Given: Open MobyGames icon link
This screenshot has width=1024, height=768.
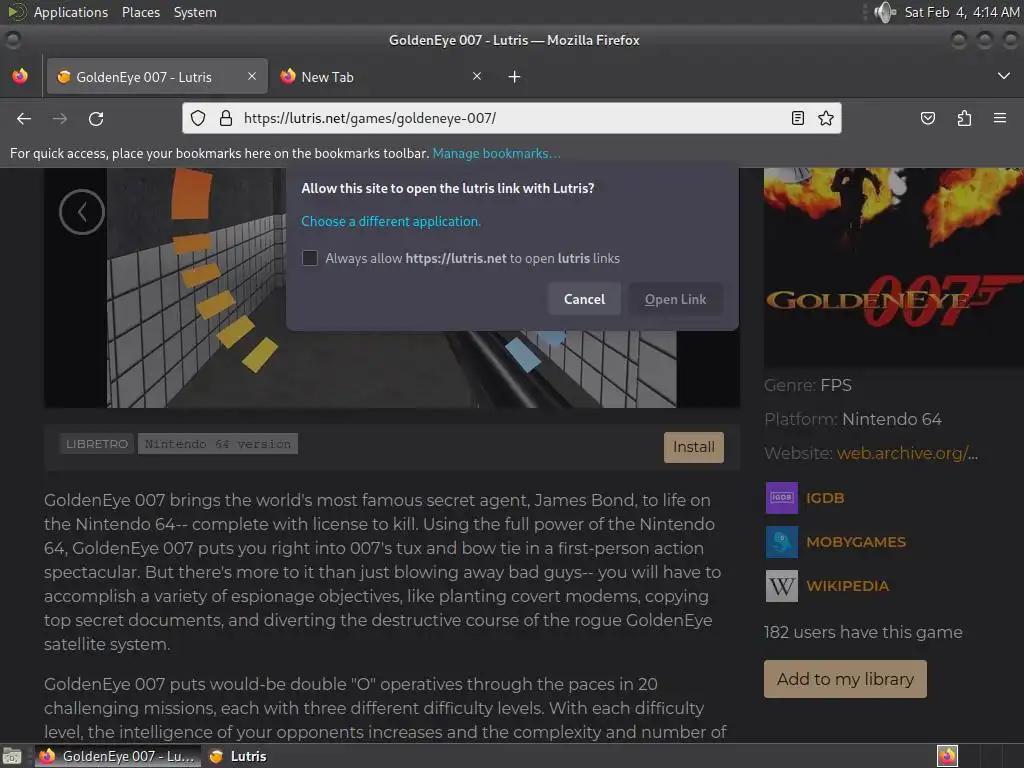Looking at the screenshot, I should click(782, 542).
